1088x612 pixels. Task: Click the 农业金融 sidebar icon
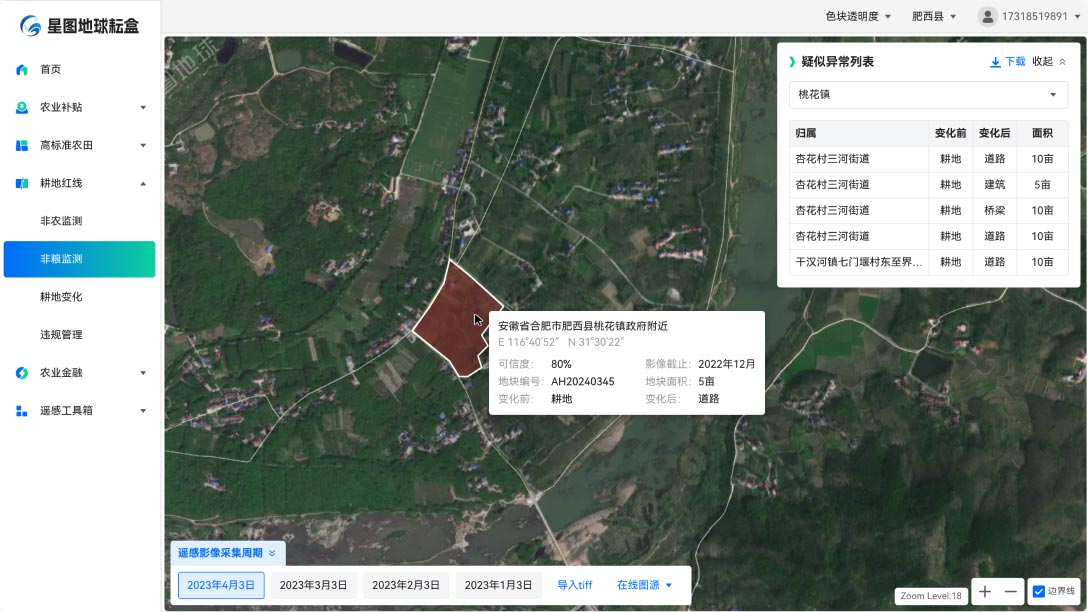pos(22,373)
